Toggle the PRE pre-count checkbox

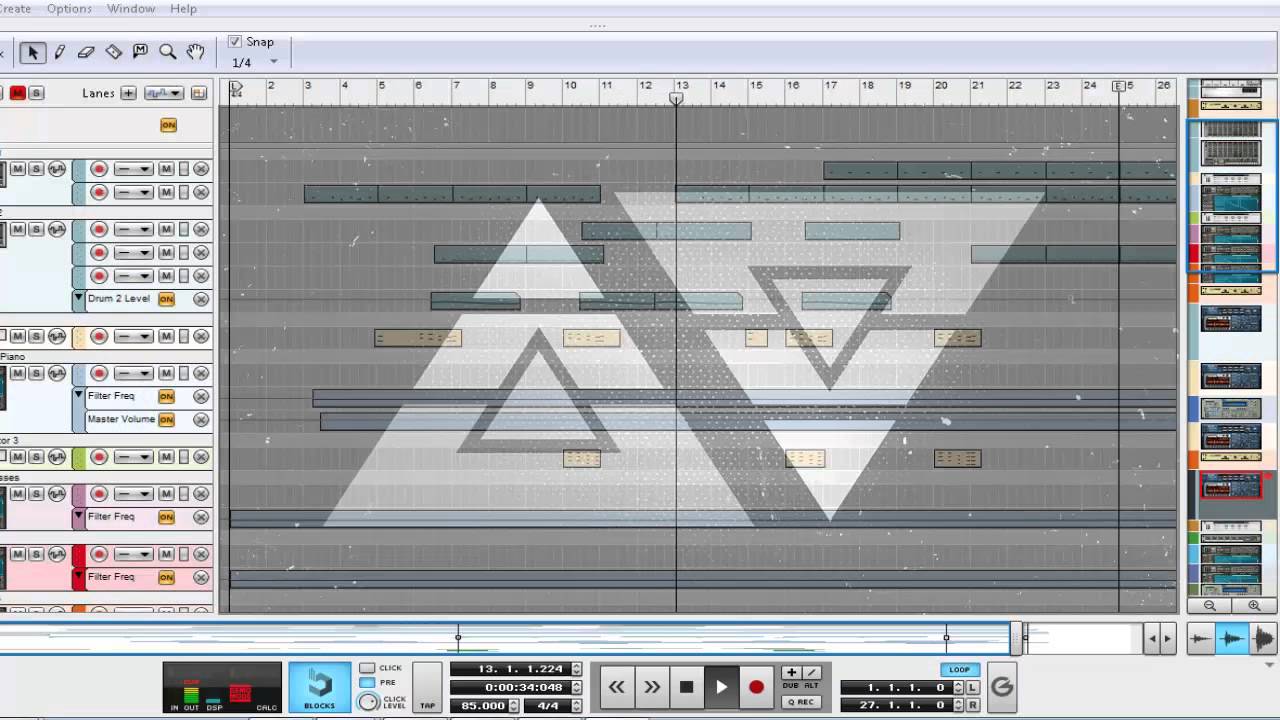click(367, 682)
